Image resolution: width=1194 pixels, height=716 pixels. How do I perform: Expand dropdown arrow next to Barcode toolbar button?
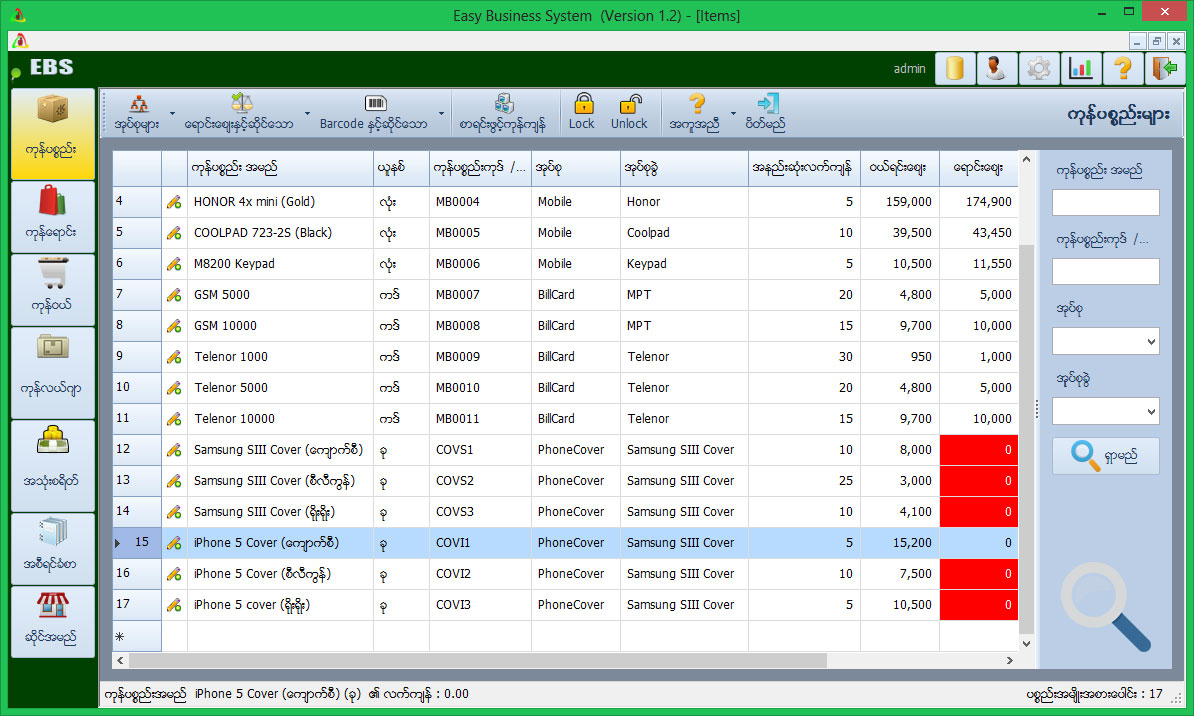[x=441, y=113]
